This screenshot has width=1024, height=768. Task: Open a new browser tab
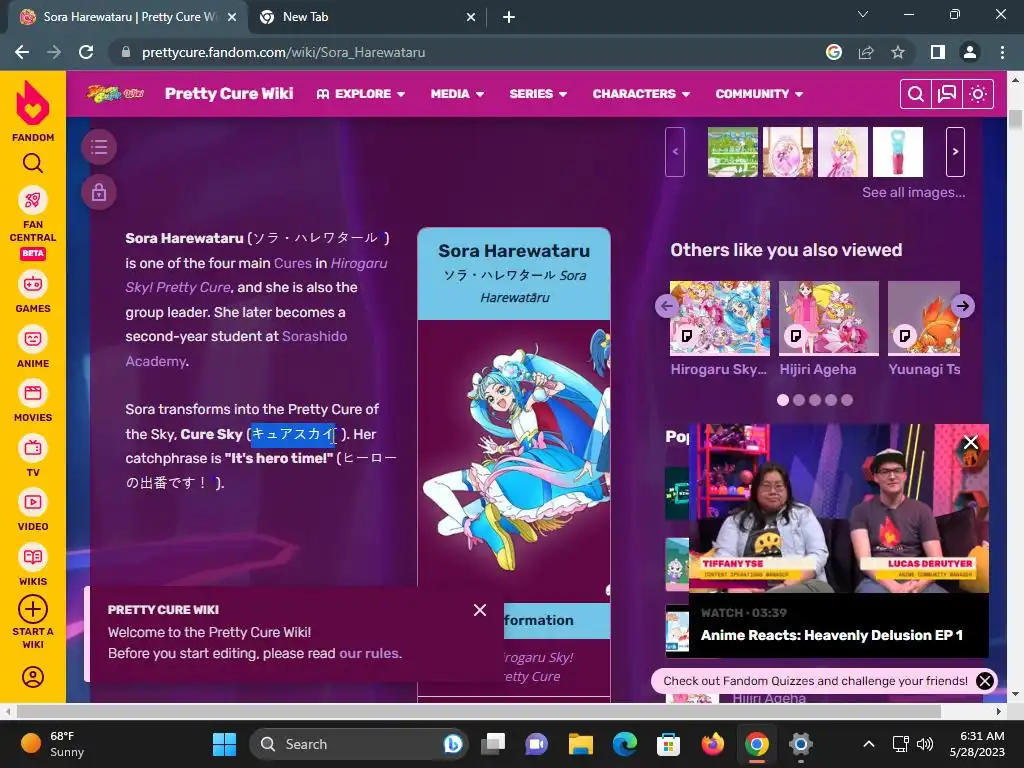(x=509, y=17)
